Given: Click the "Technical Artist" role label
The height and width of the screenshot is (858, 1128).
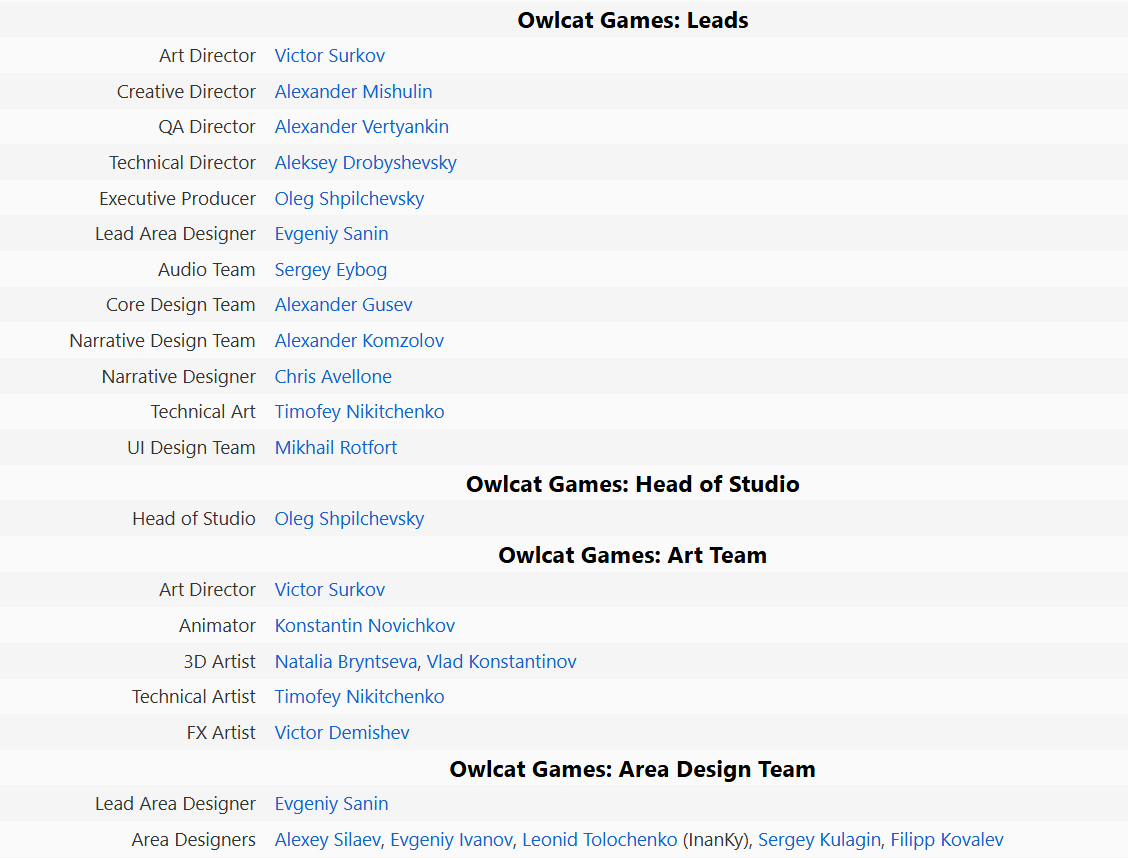Looking at the screenshot, I should pos(194,697).
